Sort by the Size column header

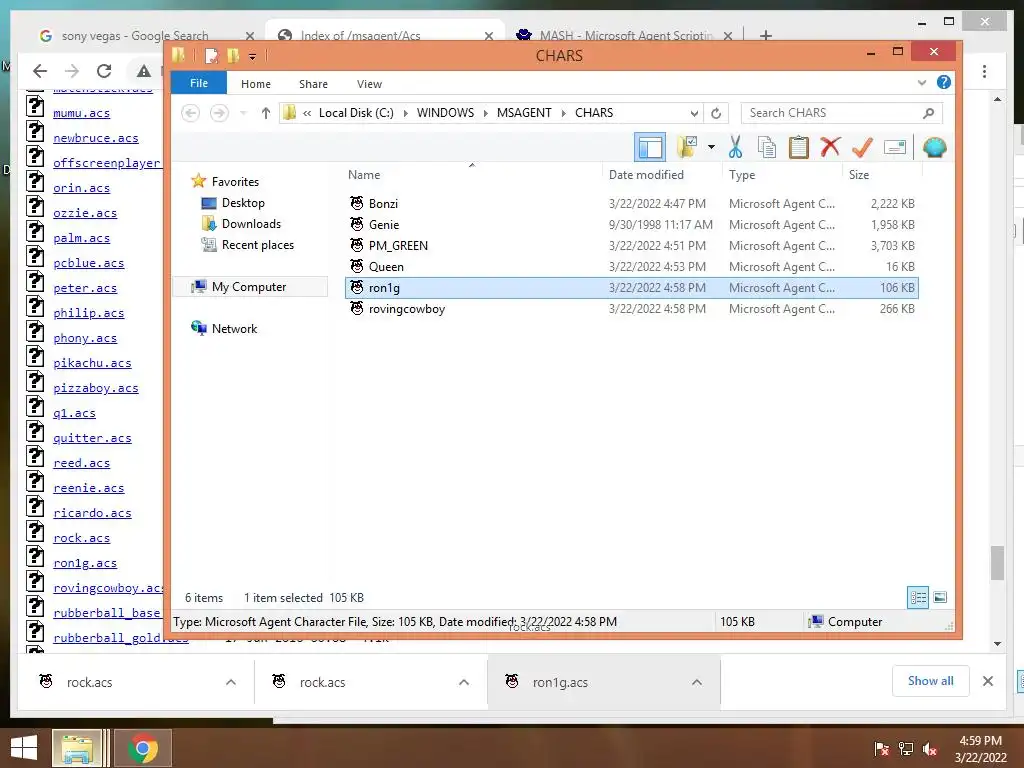[859, 175]
